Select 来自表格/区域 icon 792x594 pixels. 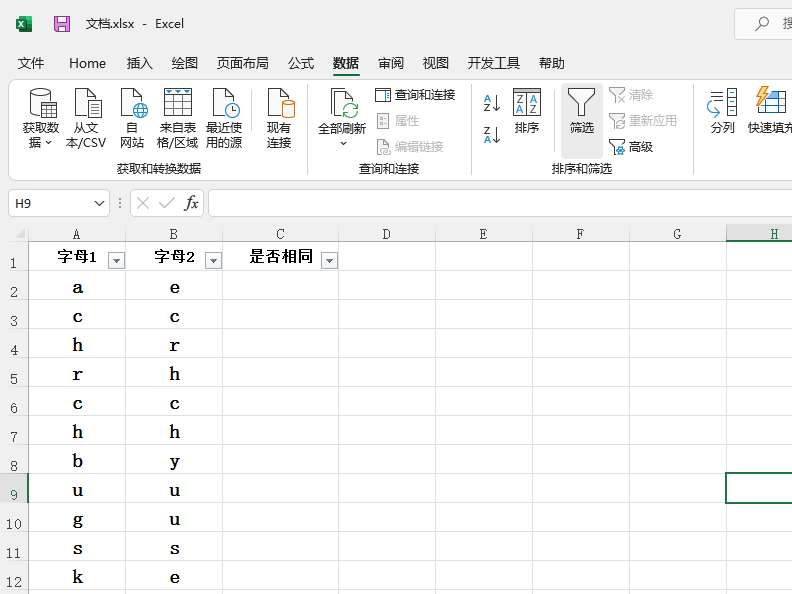tap(178, 103)
